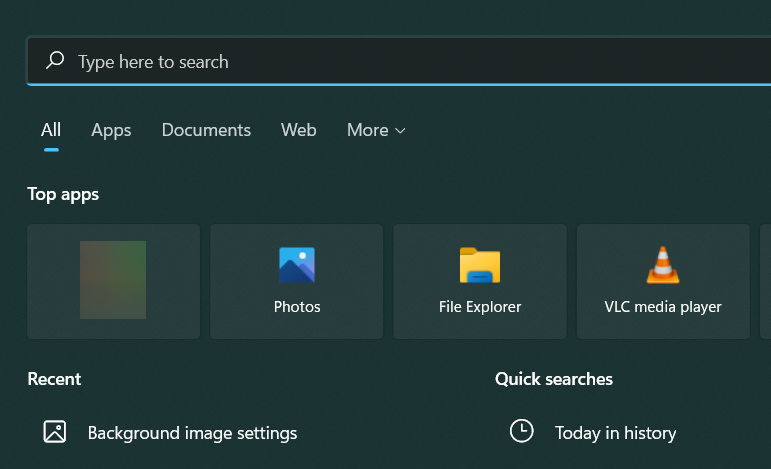Click the 'File Explorer' label text
The height and width of the screenshot is (469, 771).
(x=480, y=307)
